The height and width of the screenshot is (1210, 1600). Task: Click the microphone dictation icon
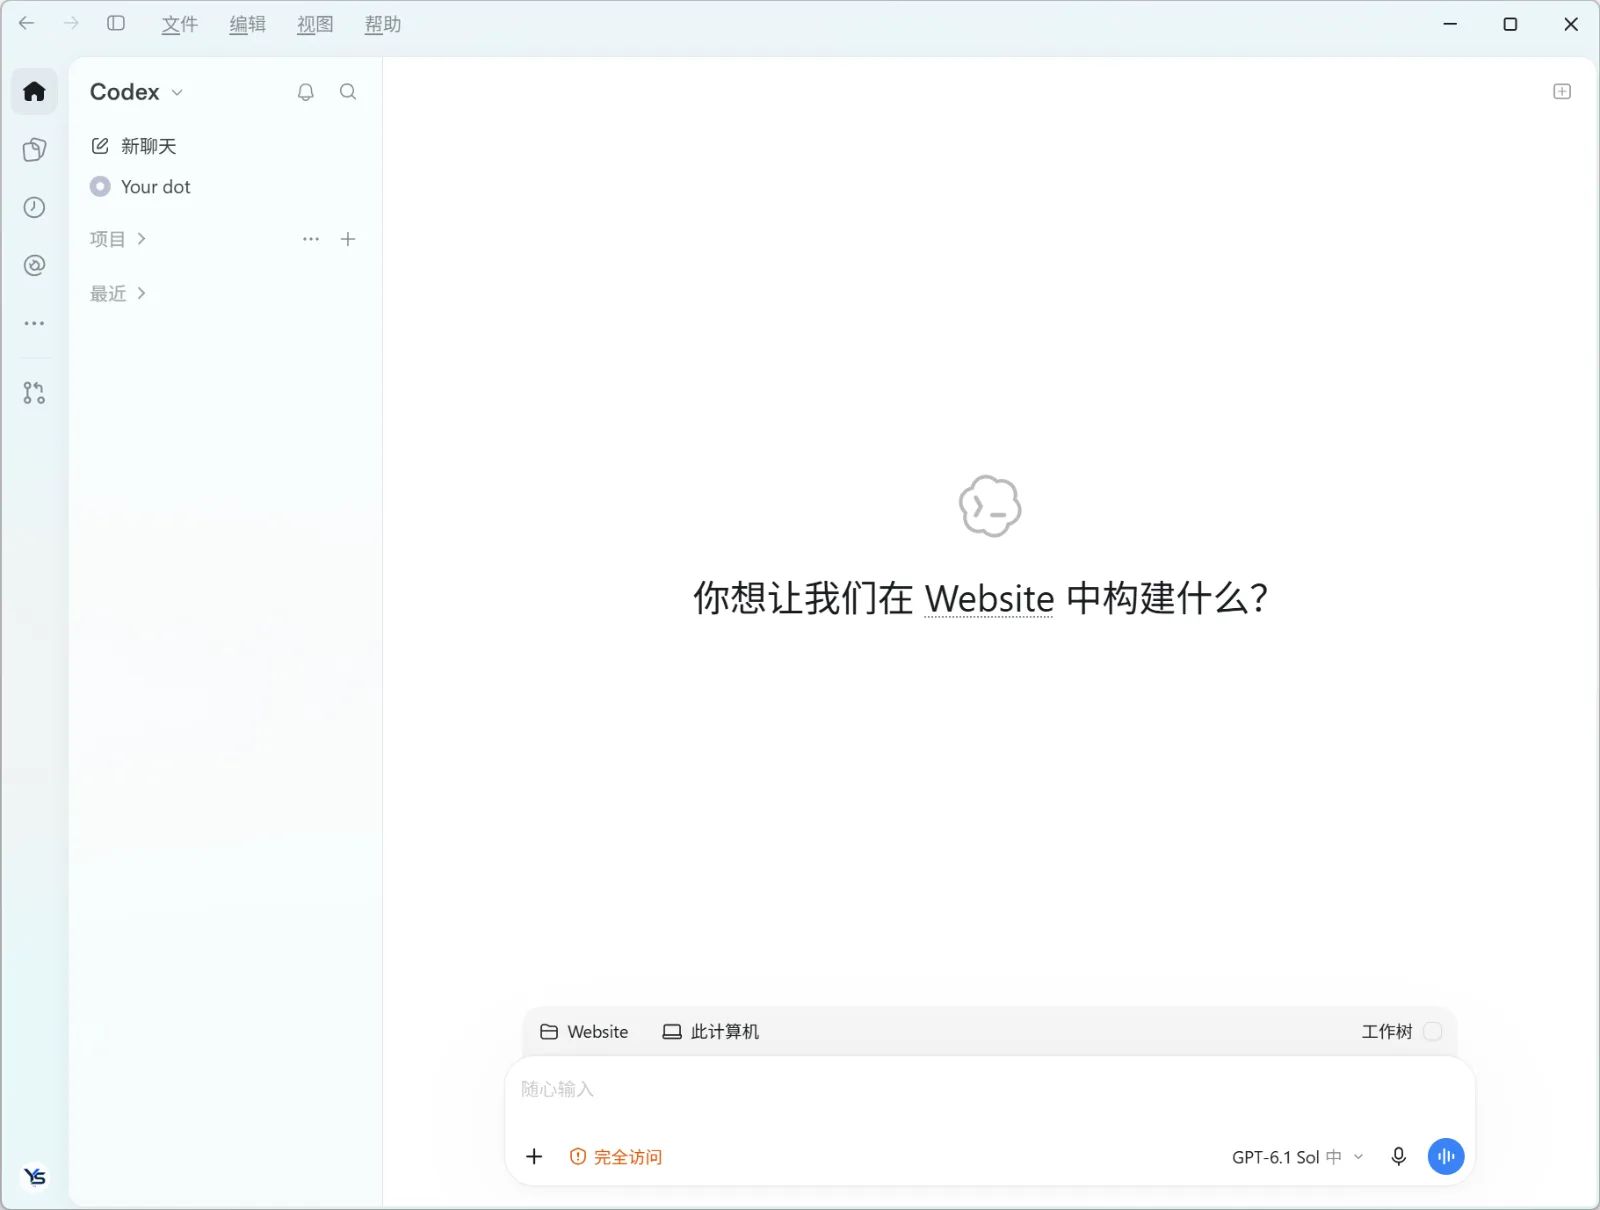pos(1399,1157)
